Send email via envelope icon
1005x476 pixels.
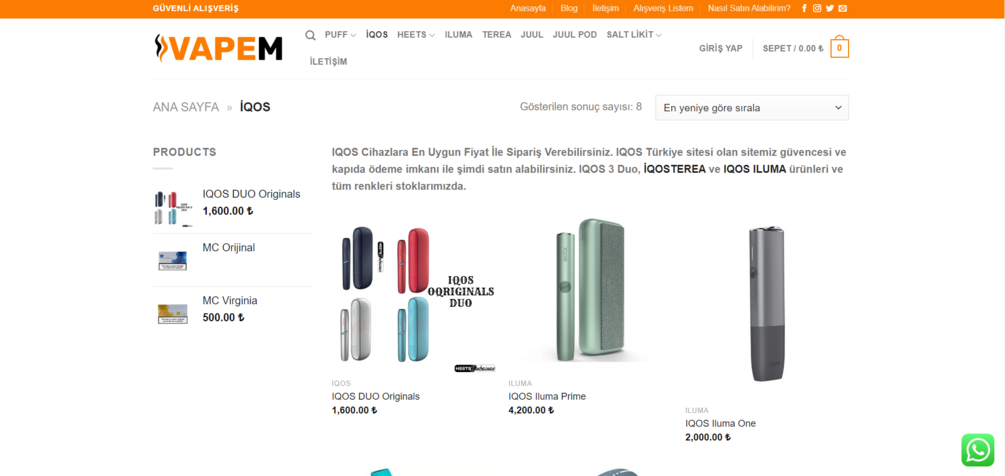coord(843,8)
